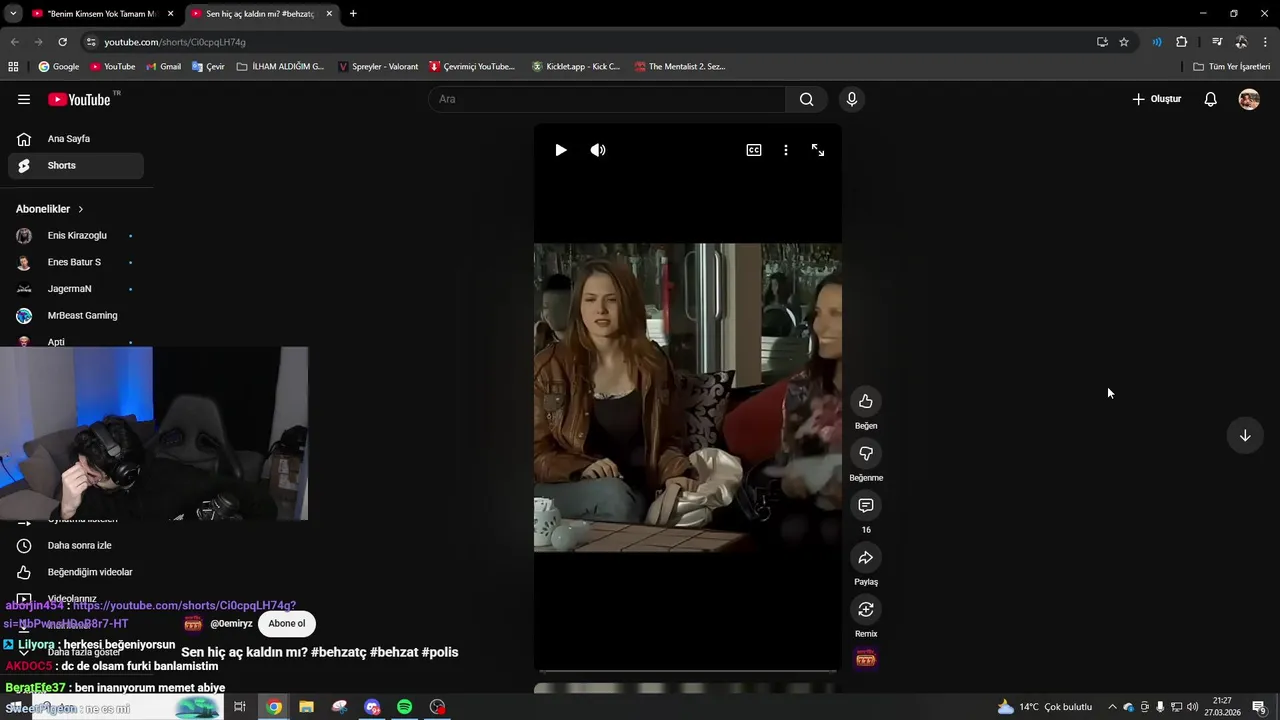Open the comments showing 16
1280x720 pixels.
click(866, 505)
